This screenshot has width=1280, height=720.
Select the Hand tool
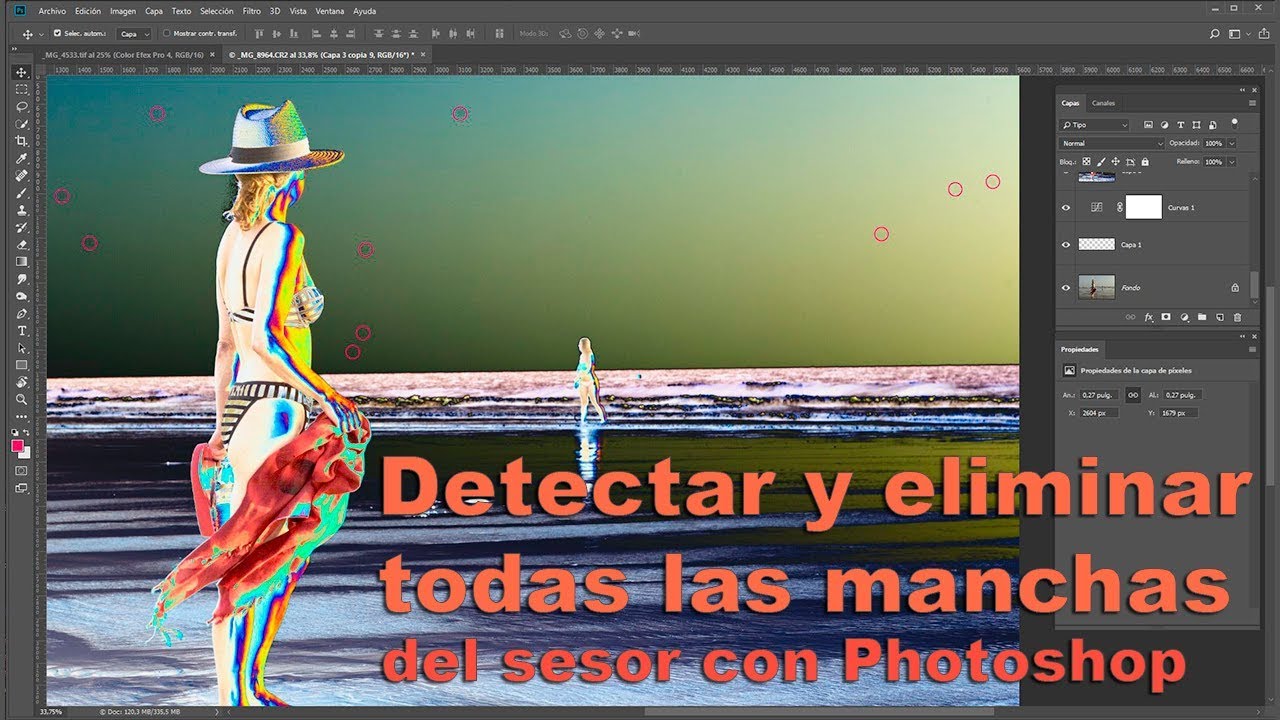(x=22, y=382)
